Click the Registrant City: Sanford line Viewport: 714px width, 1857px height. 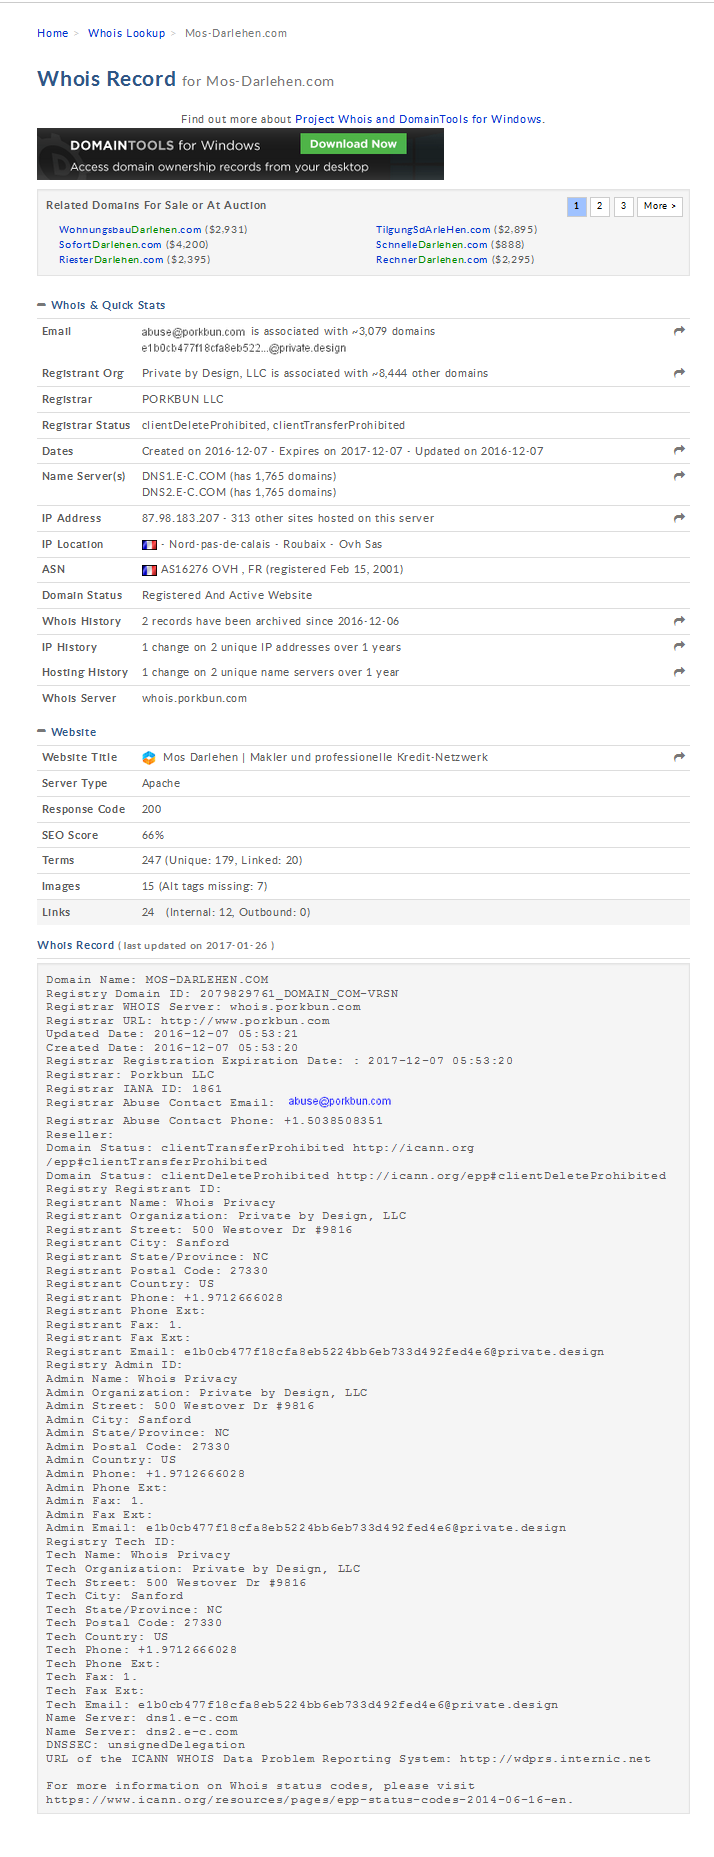137,1243
